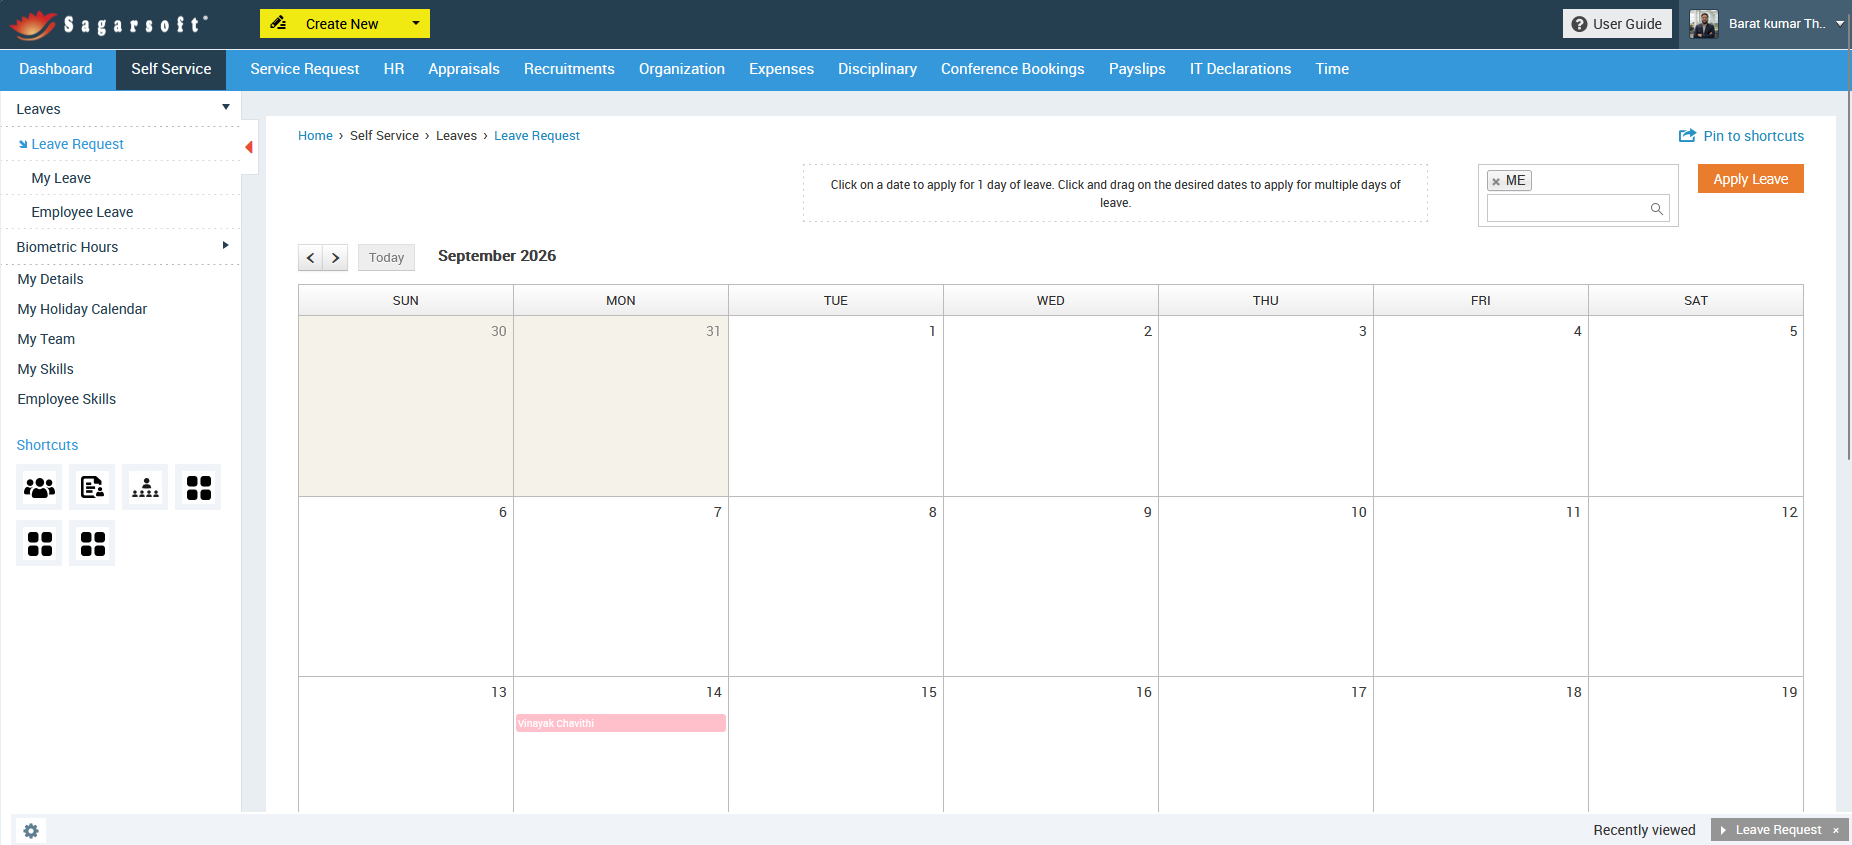Open the Recruitments menu
Viewport: 1852px width, 845px height.
569,69
